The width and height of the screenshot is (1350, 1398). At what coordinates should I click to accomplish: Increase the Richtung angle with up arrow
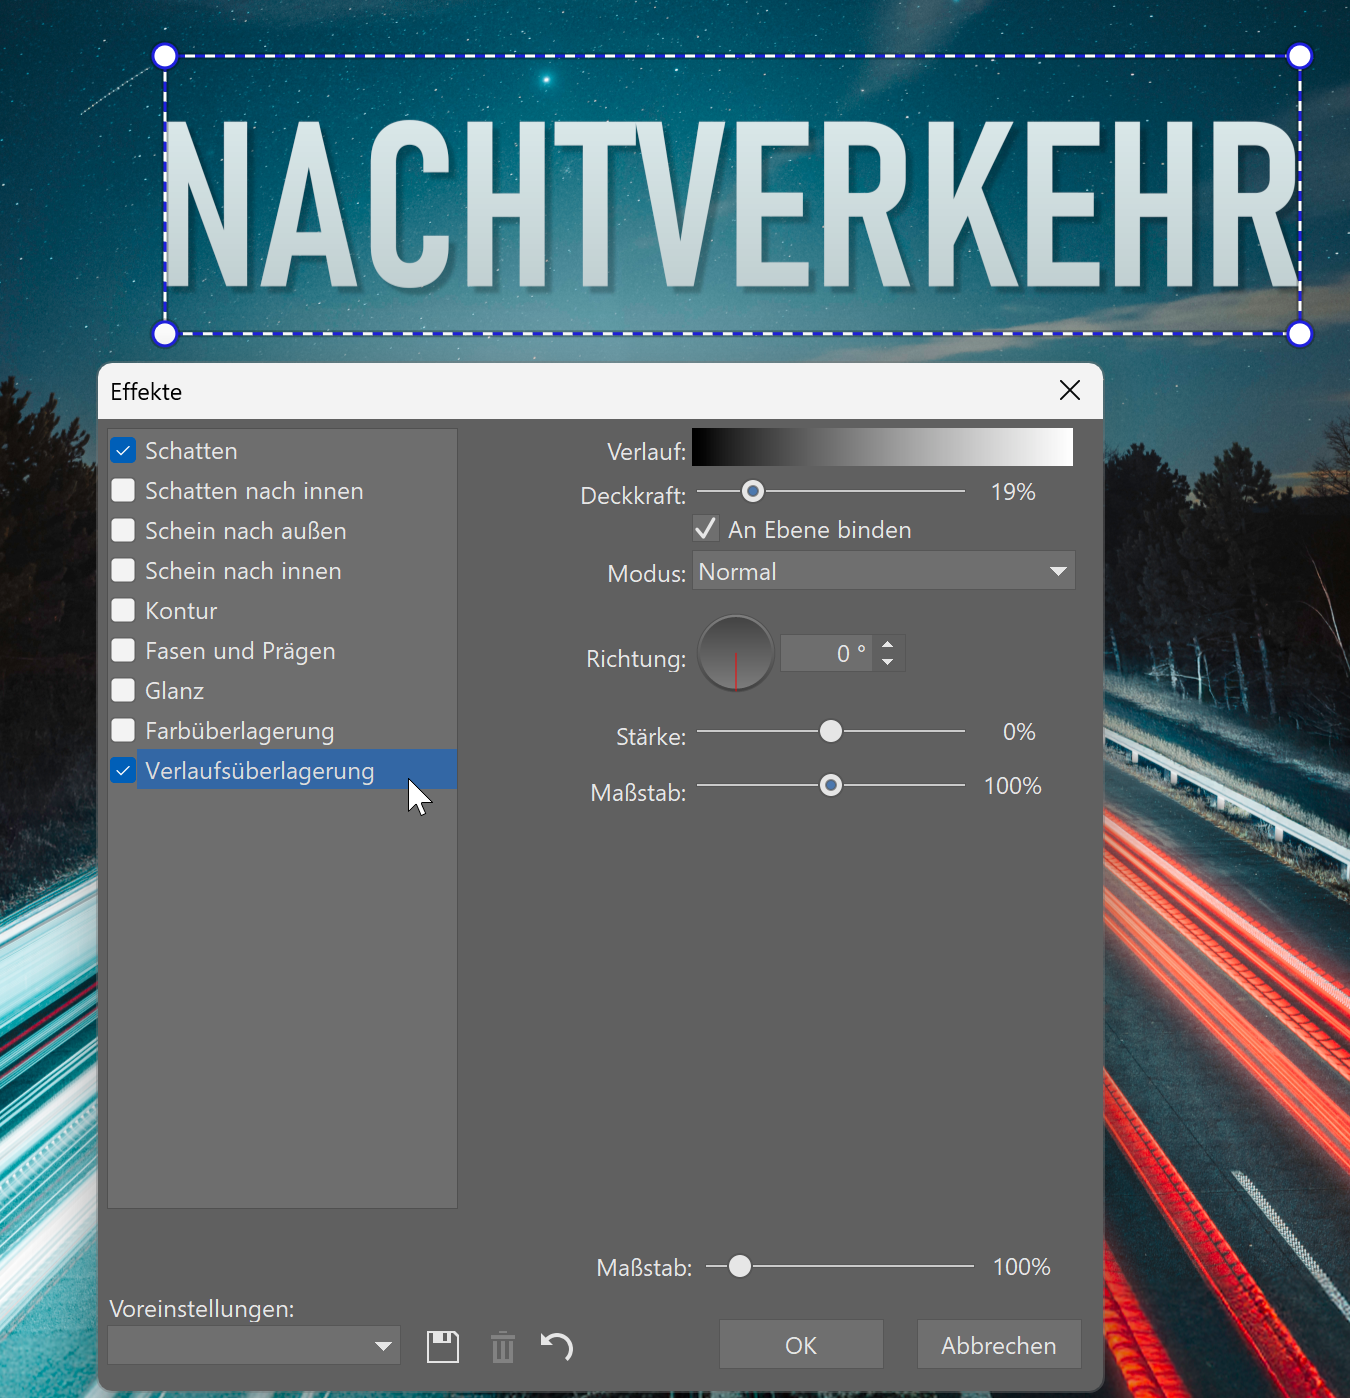point(888,645)
